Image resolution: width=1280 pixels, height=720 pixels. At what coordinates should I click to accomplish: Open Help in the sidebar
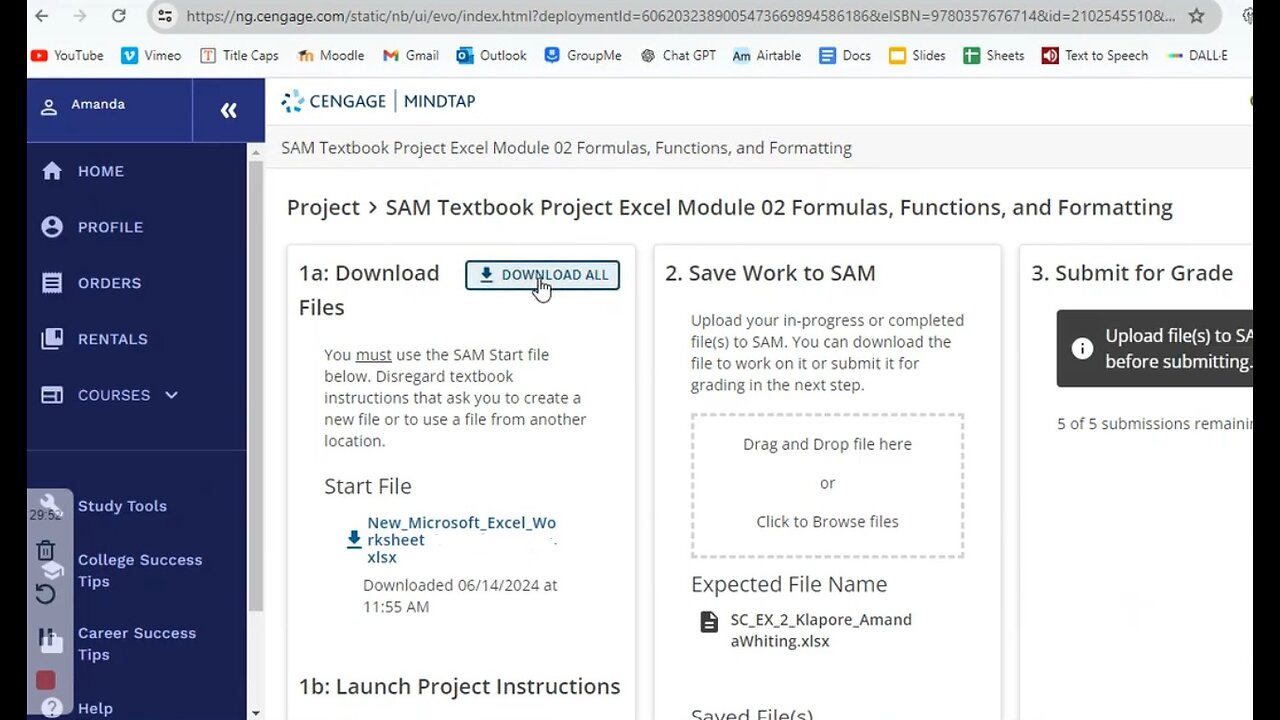coord(95,708)
